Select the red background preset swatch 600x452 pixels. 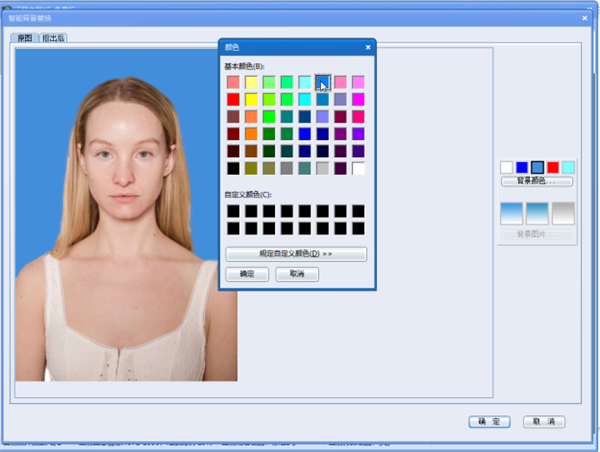click(553, 167)
